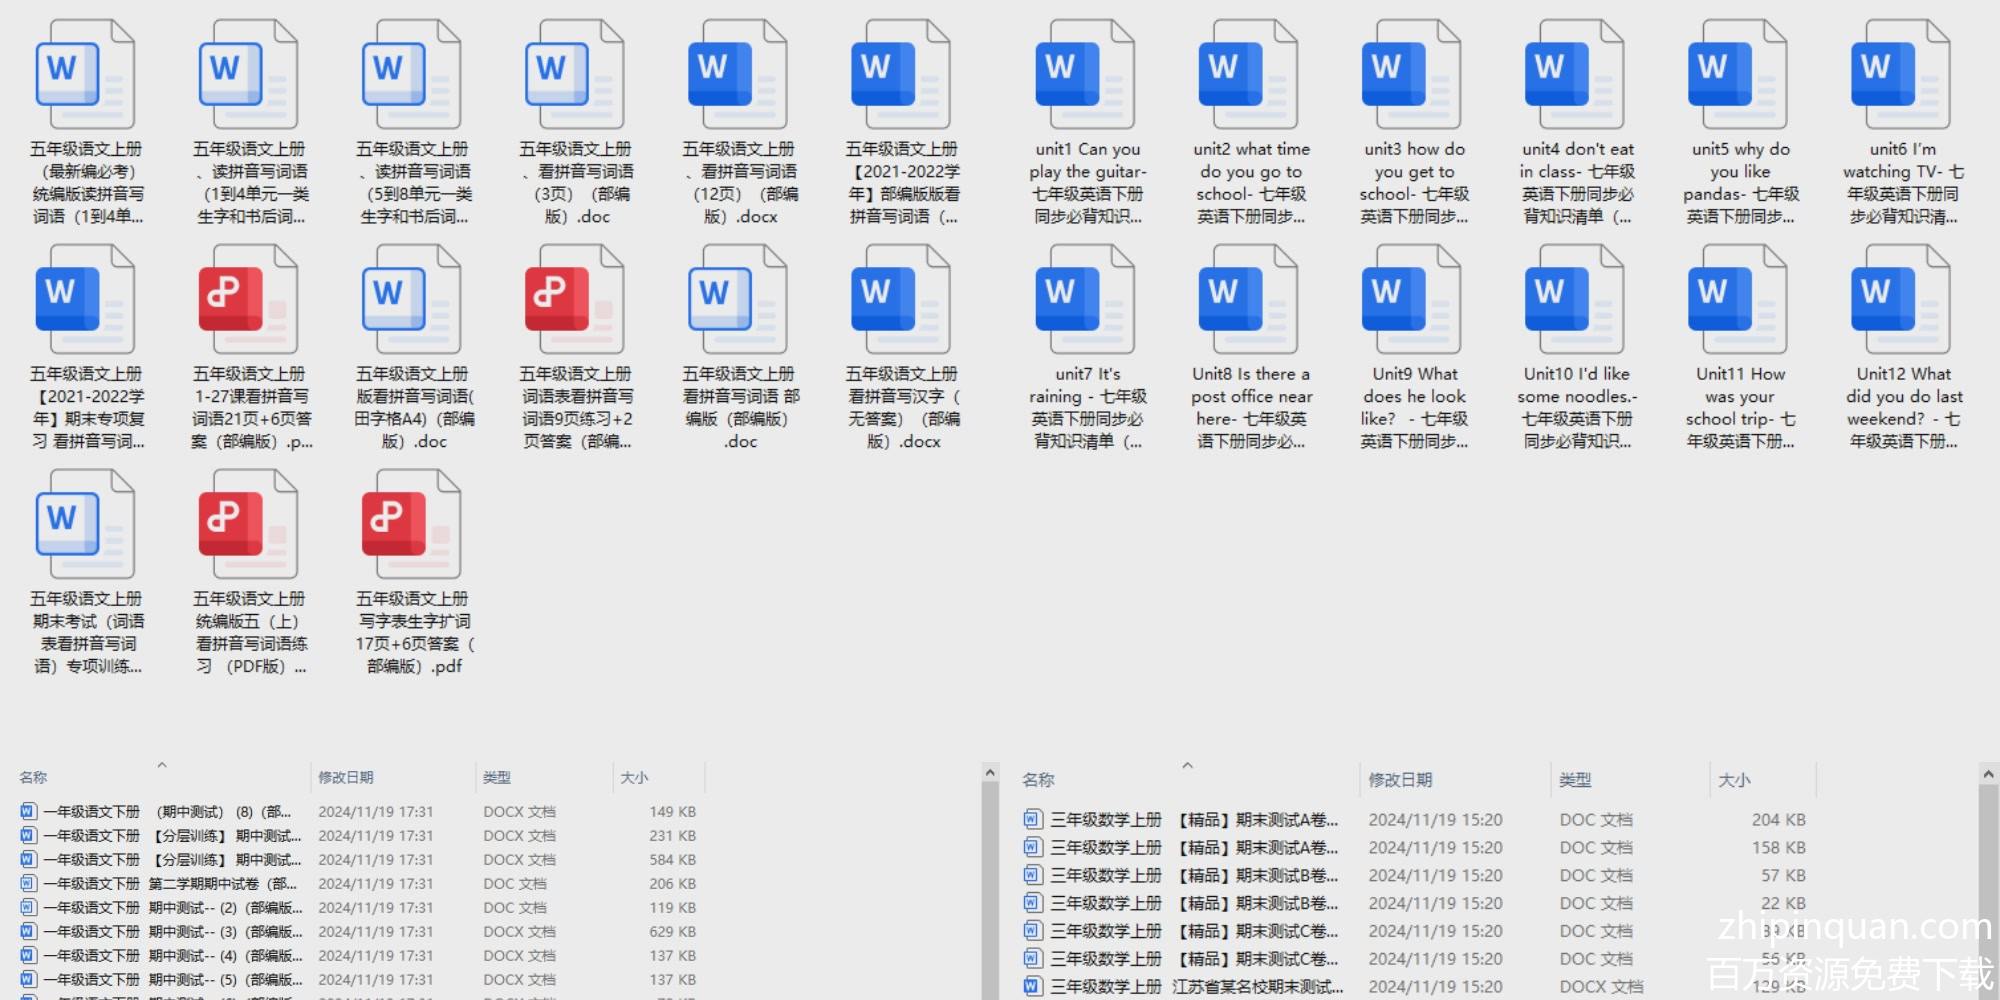2000x1000 pixels.
Task: Click scroll-up arrow of left file list
Action: 990,773
